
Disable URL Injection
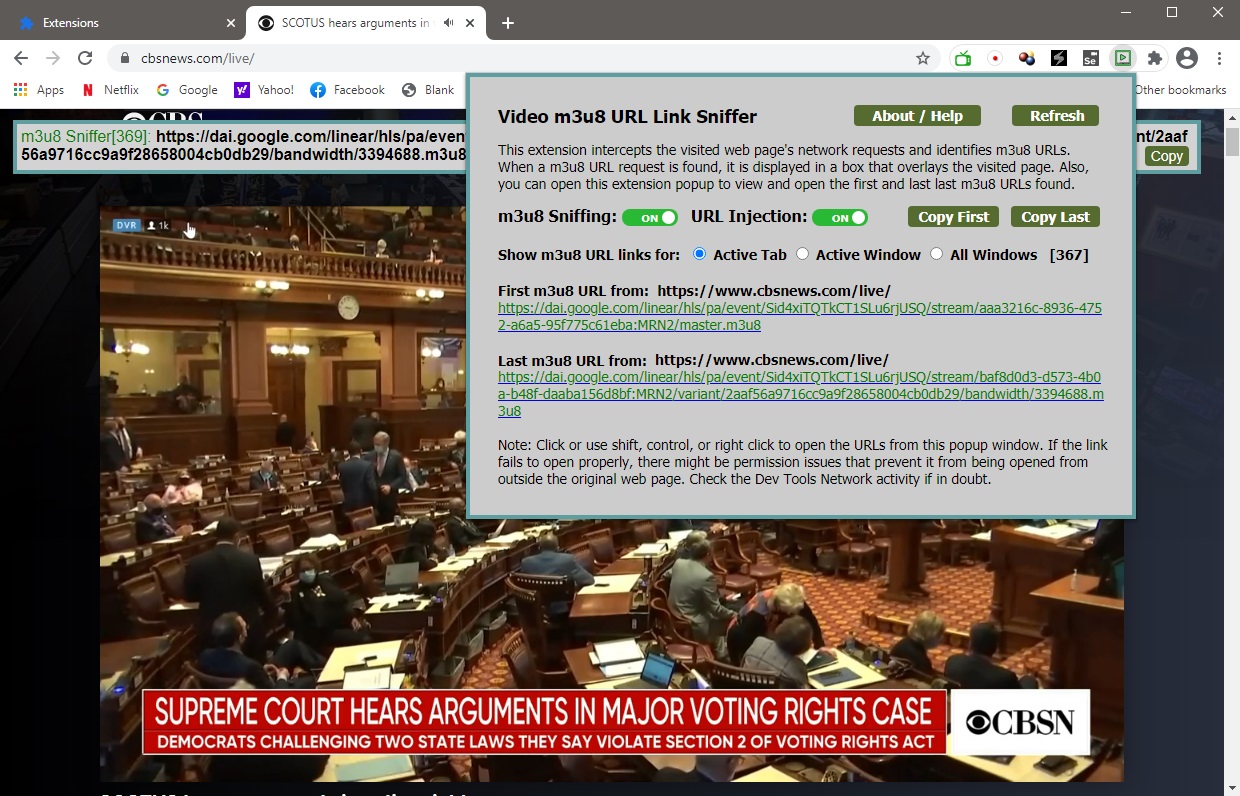[840, 216]
